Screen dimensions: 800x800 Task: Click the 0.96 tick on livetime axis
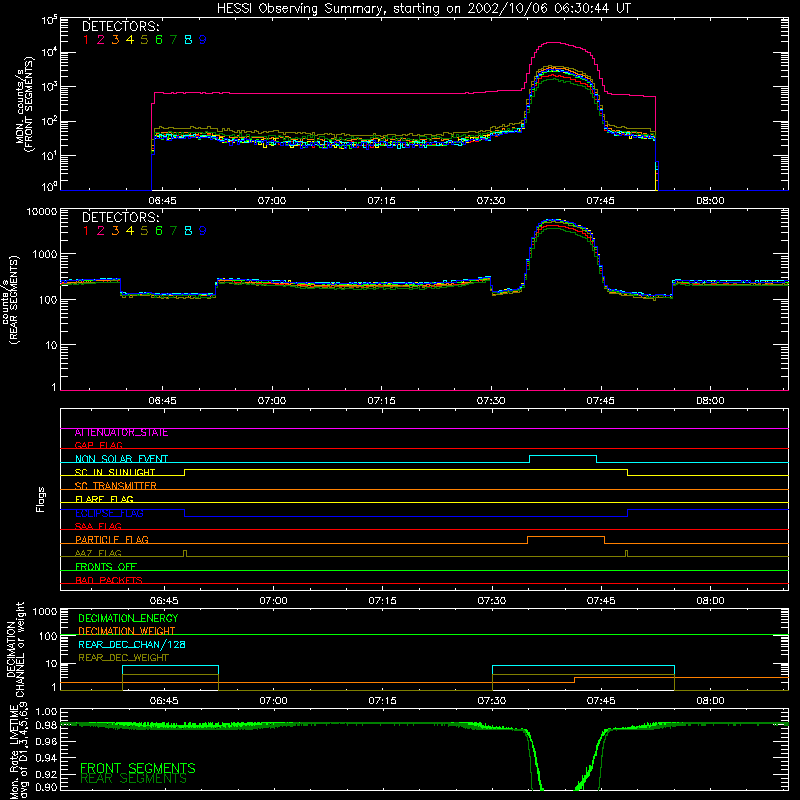[46, 741]
